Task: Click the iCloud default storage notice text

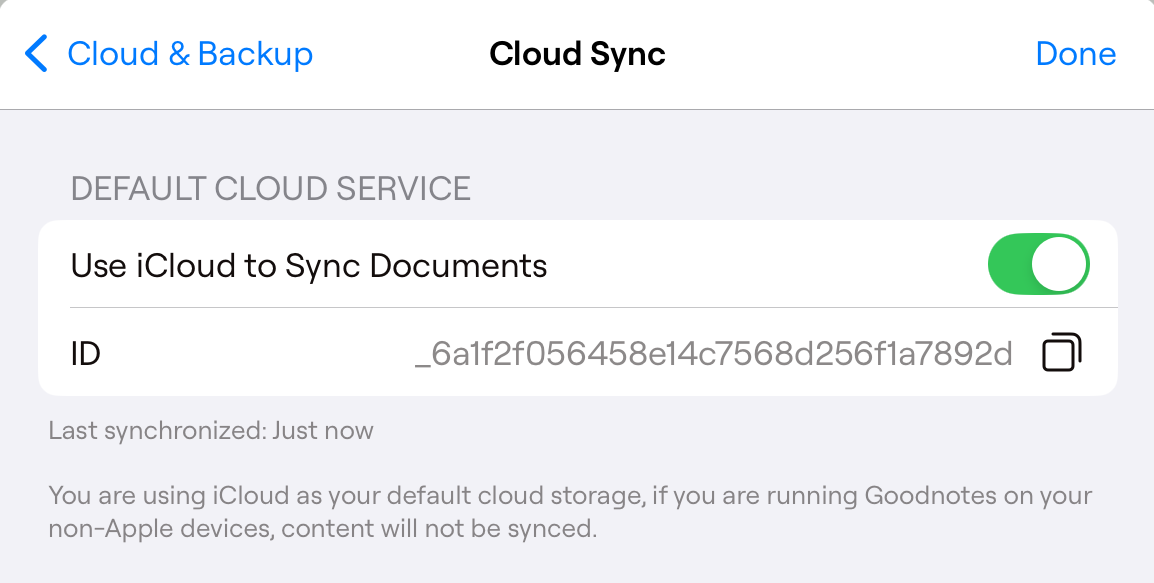Action: 570,512
